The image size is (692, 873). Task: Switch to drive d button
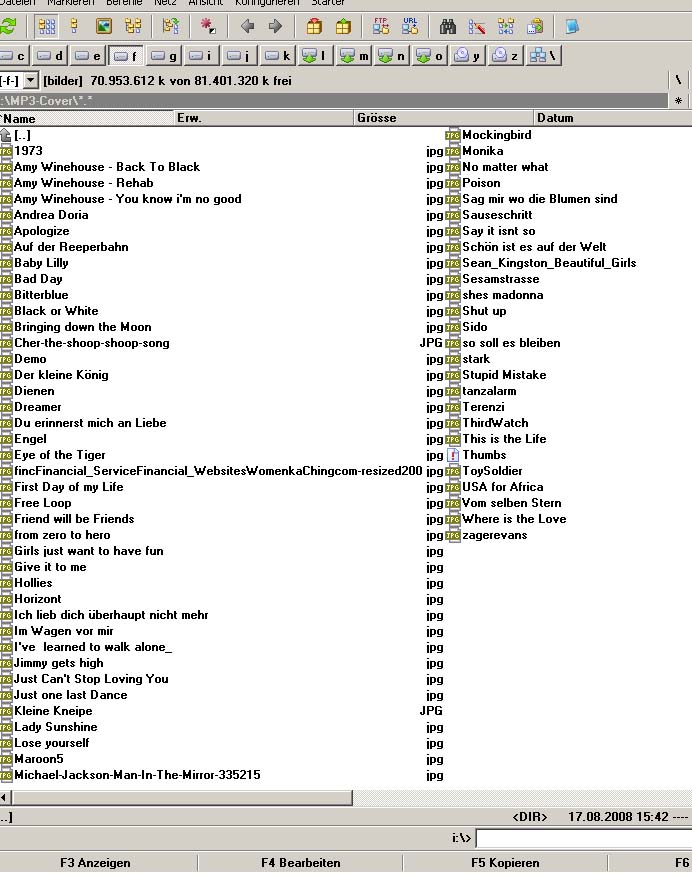pyautogui.click(x=50, y=56)
